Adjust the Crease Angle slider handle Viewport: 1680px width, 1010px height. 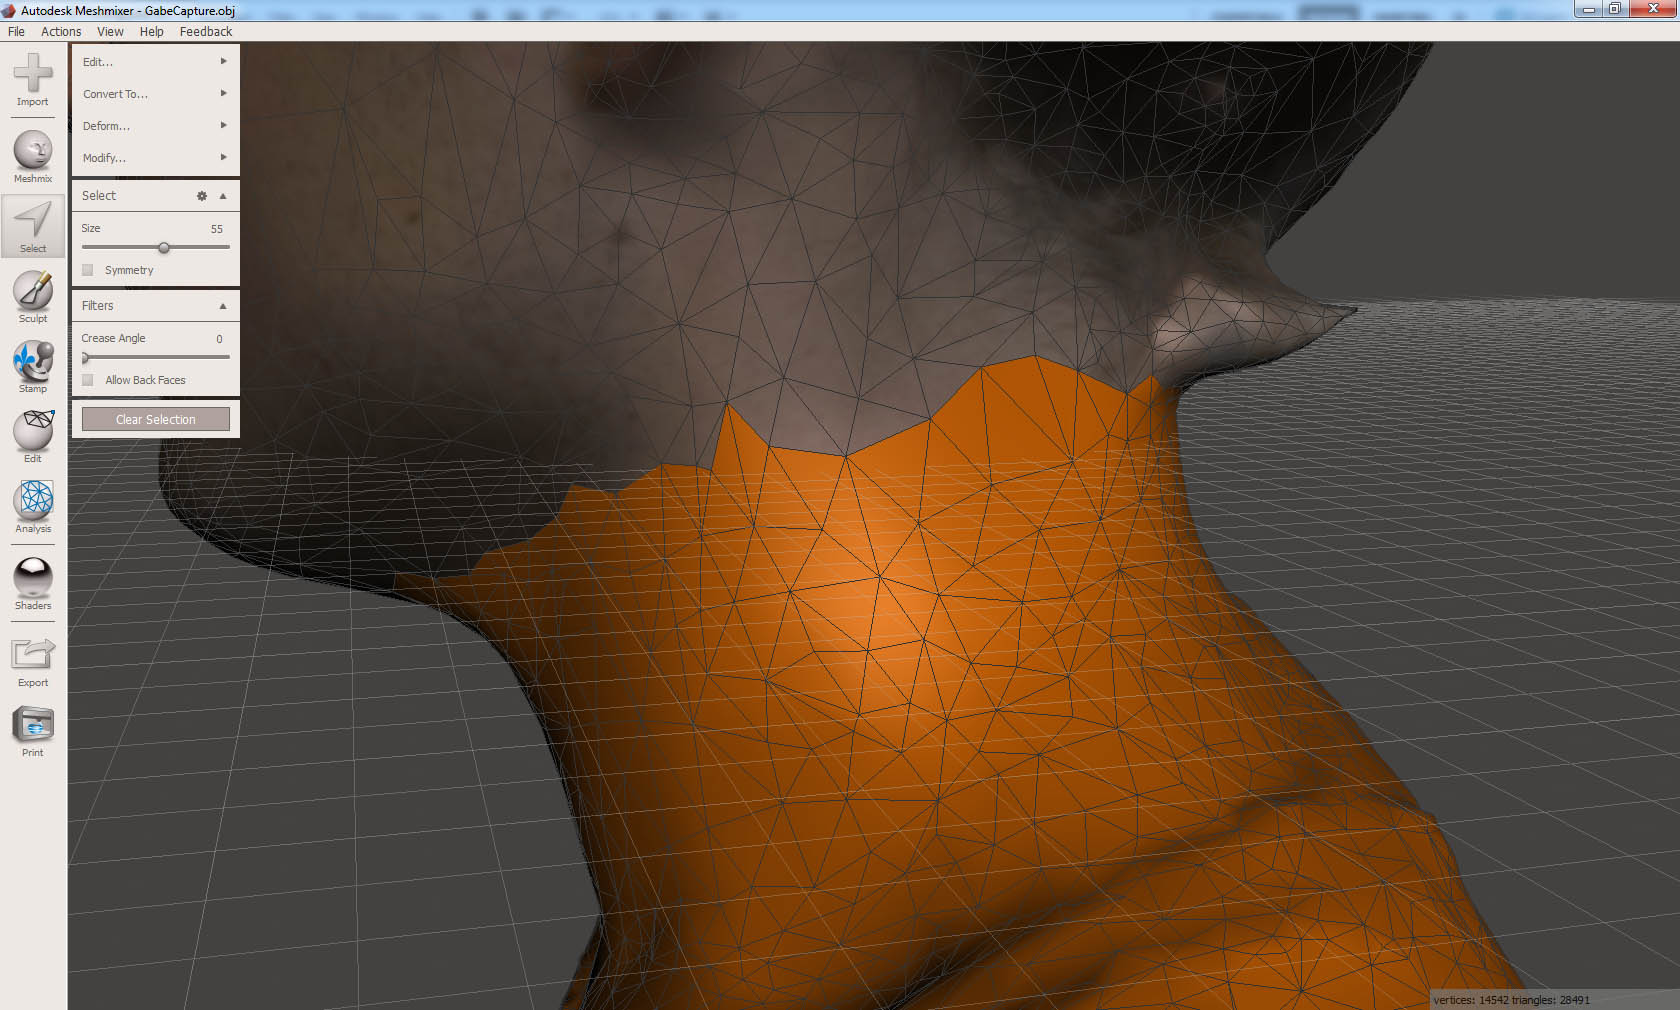coord(86,357)
